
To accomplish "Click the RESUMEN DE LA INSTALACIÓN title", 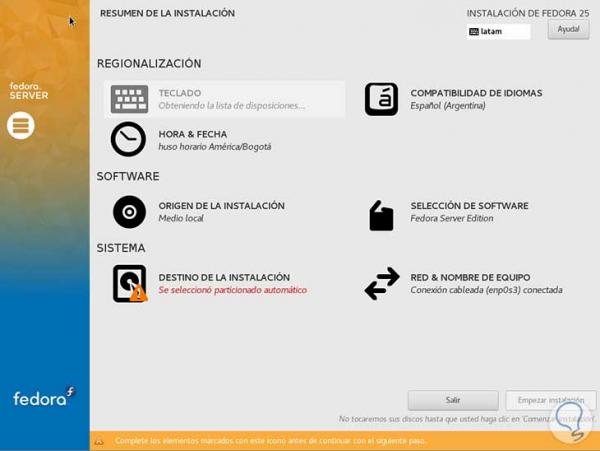I will (x=168, y=13).
